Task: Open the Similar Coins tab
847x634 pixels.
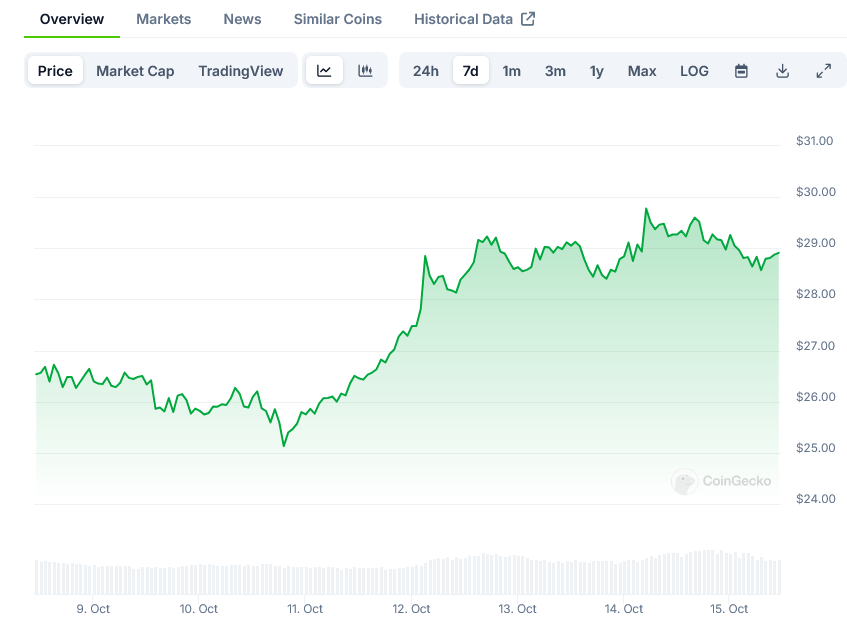Action: pos(337,19)
